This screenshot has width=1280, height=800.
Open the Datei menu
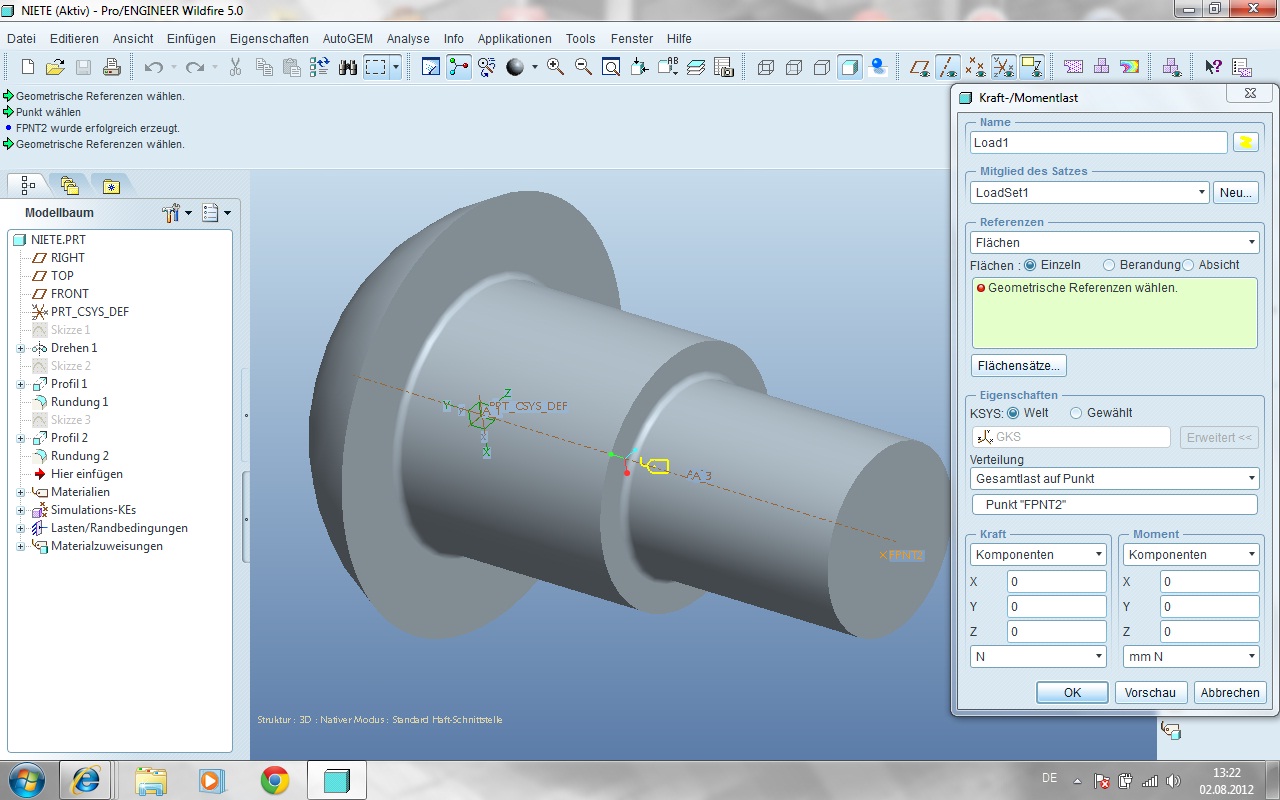point(21,39)
